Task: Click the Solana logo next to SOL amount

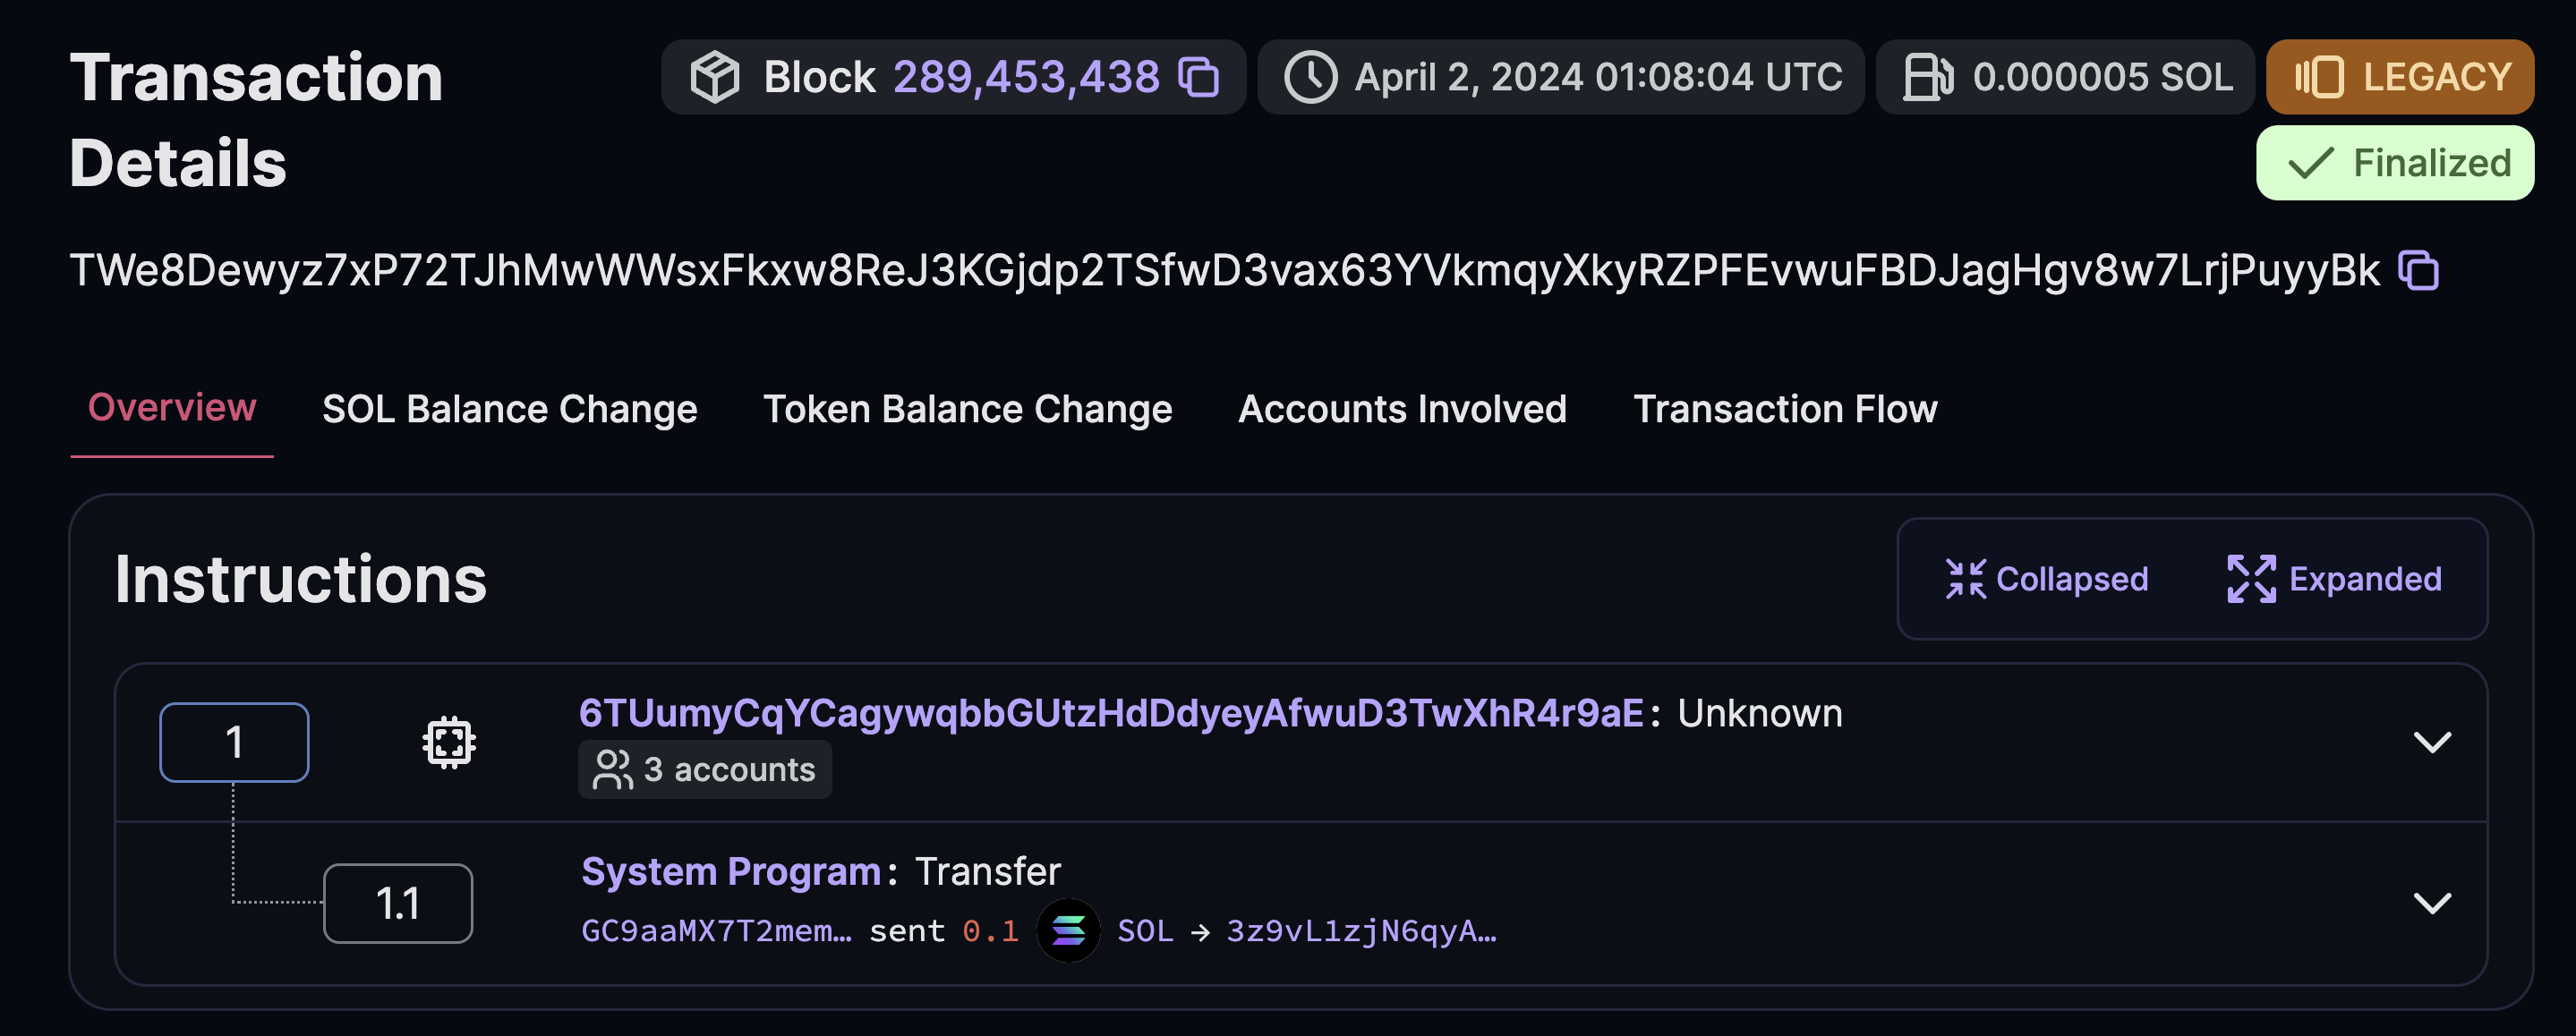Action: pyautogui.click(x=1069, y=931)
